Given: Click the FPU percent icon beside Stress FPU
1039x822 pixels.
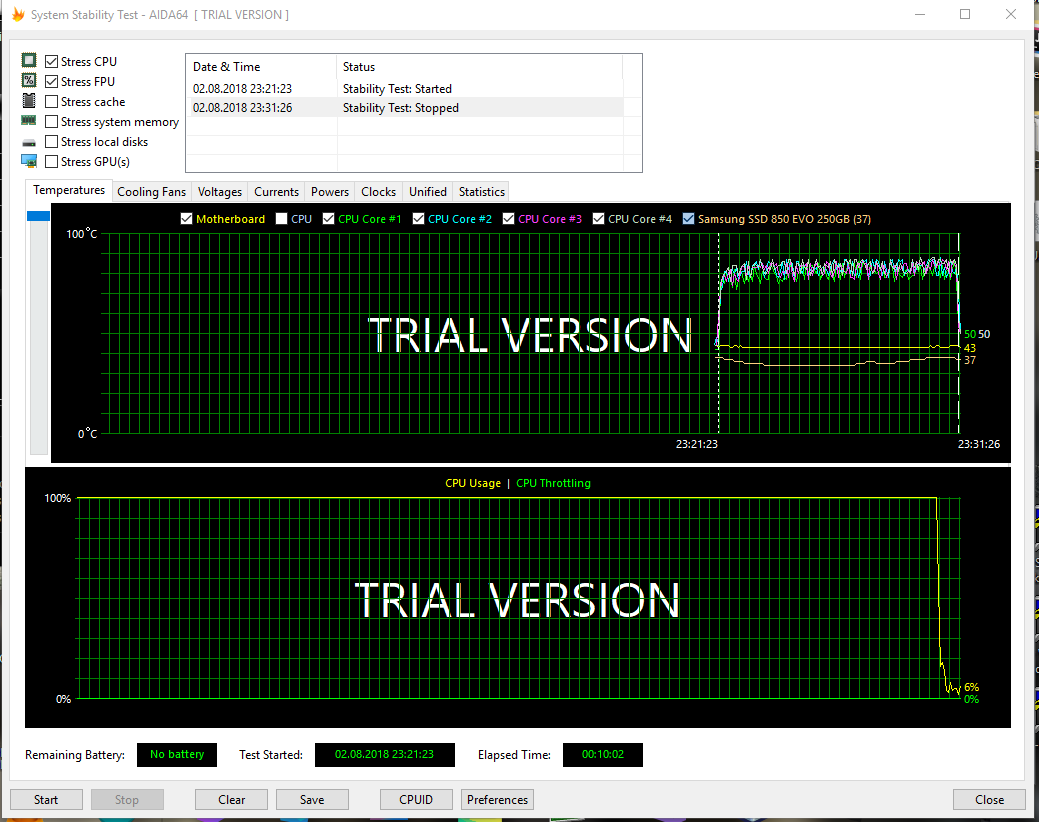Looking at the screenshot, I should click(28, 81).
